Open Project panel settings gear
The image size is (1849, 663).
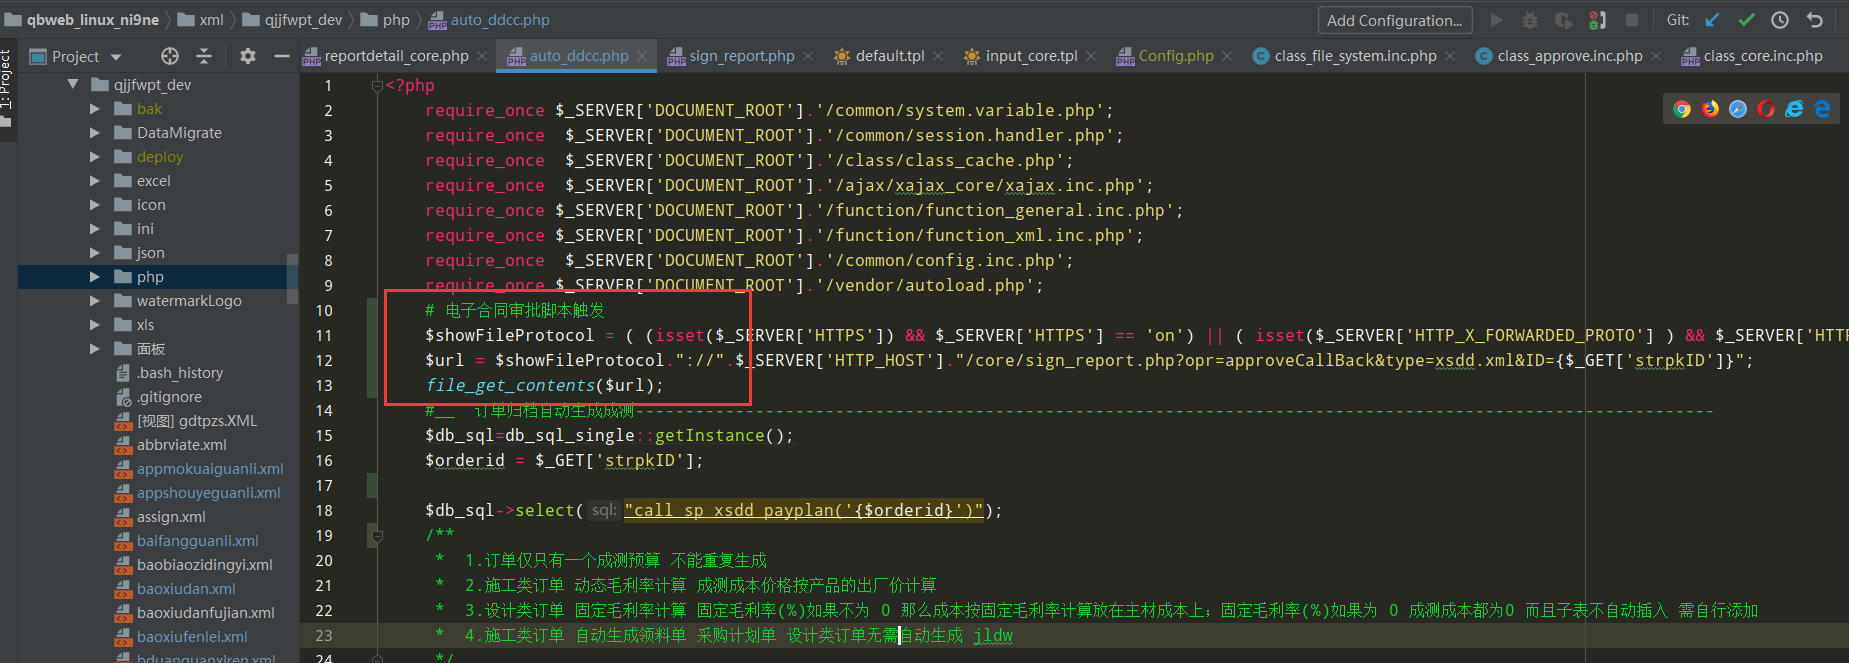coord(248,56)
